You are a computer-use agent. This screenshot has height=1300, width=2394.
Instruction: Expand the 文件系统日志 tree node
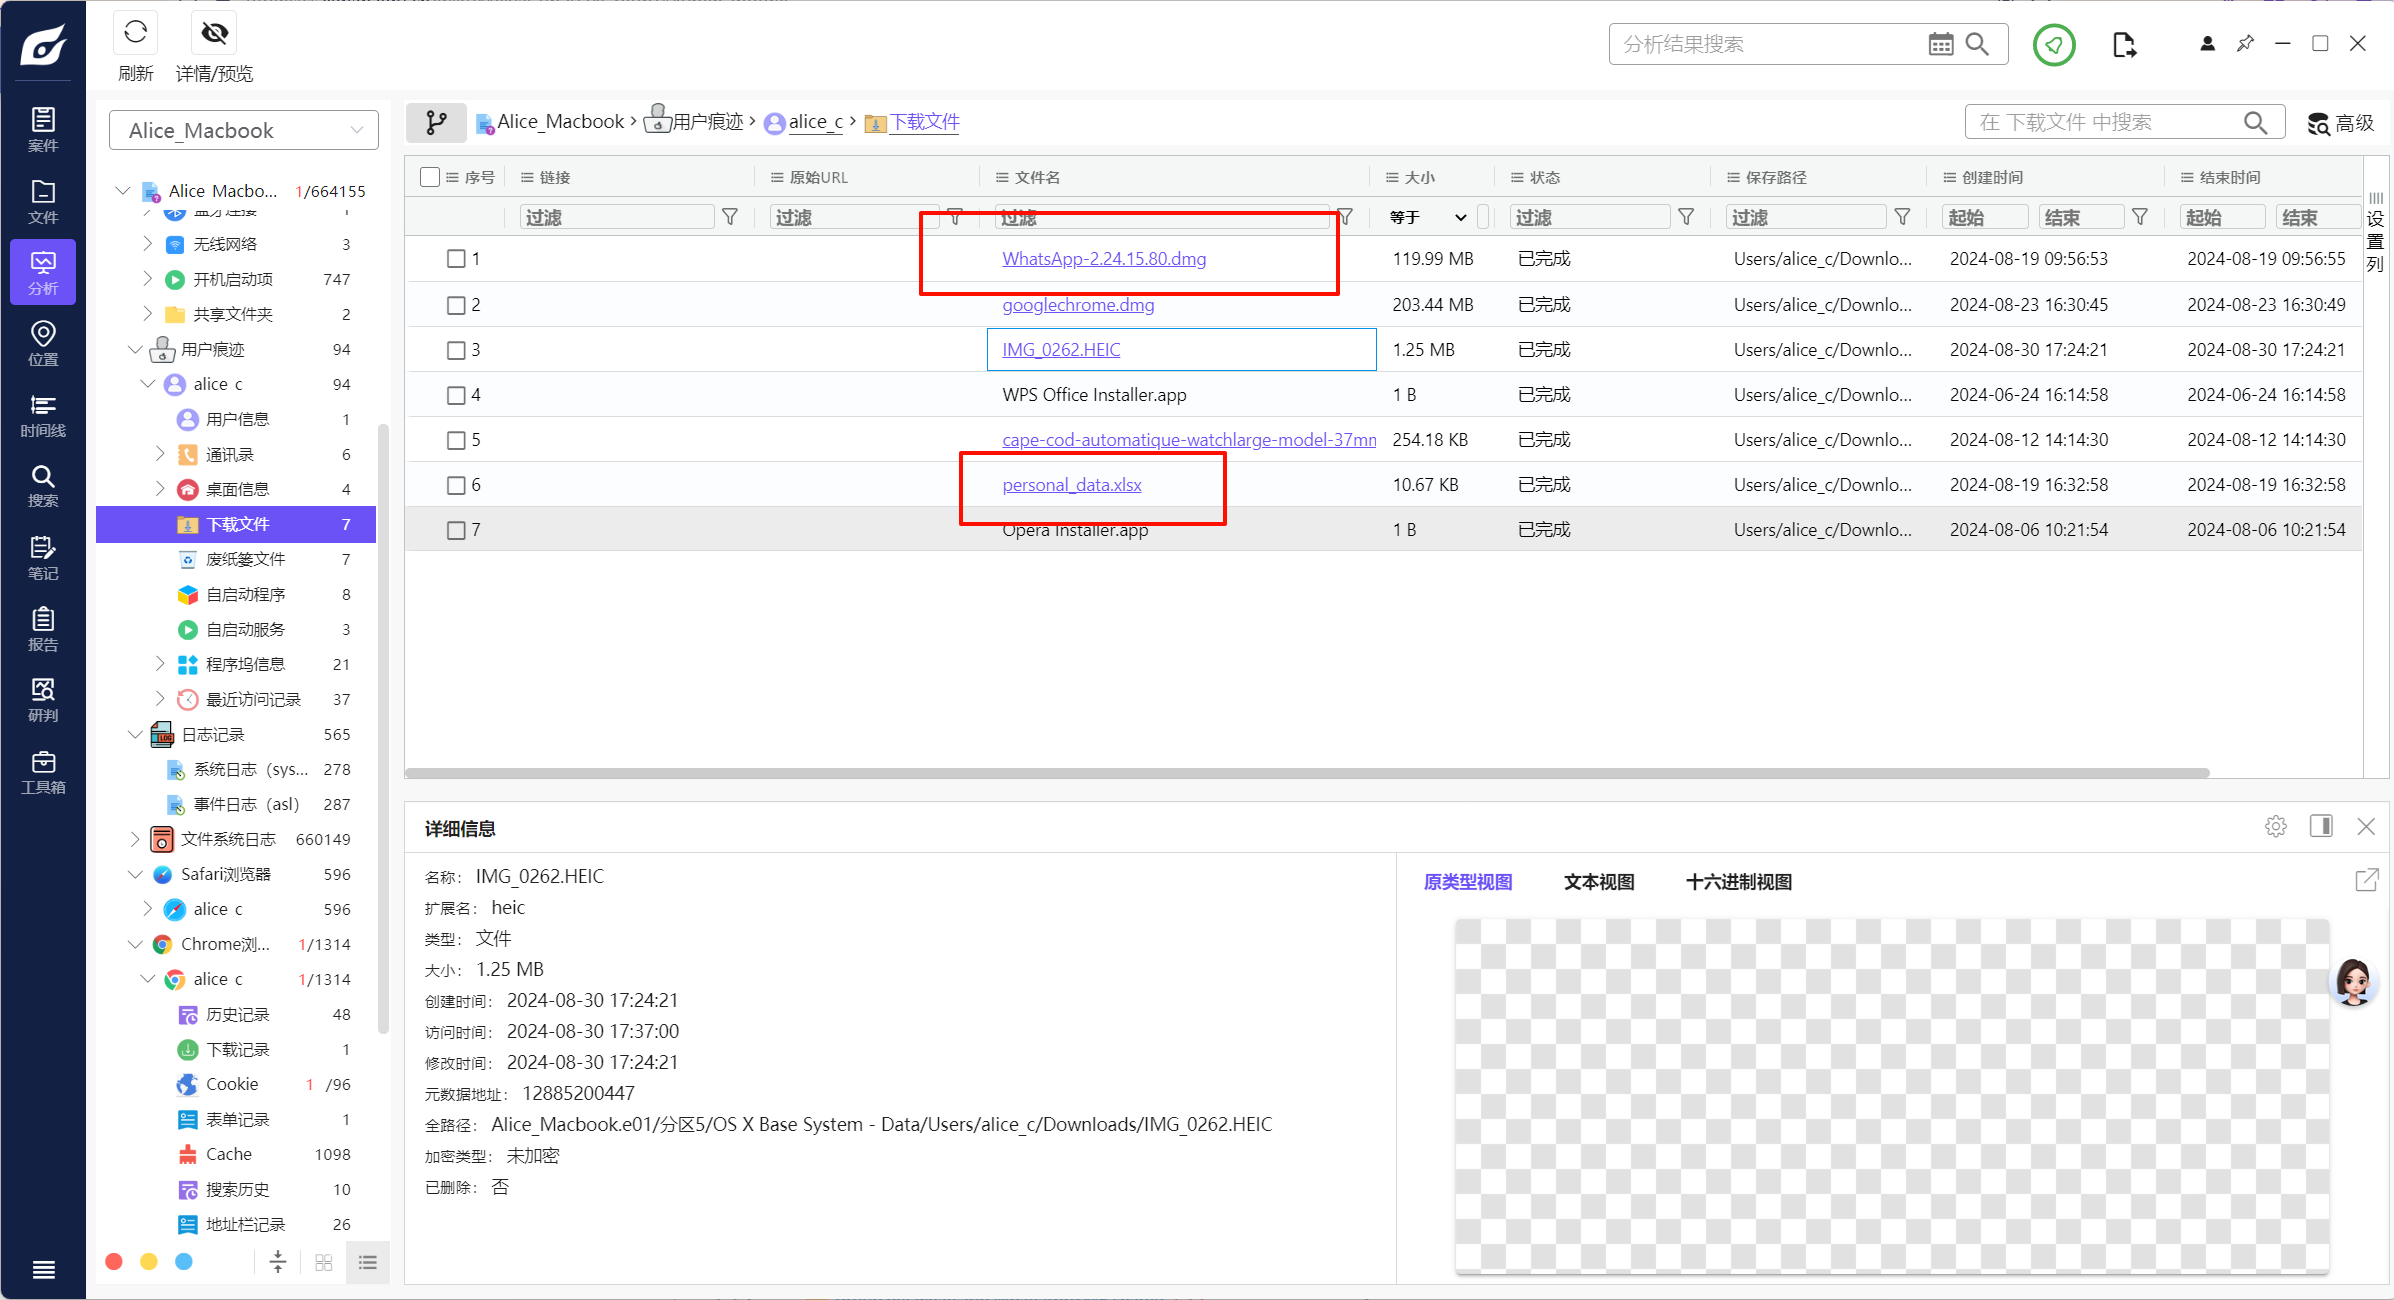(135, 839)
